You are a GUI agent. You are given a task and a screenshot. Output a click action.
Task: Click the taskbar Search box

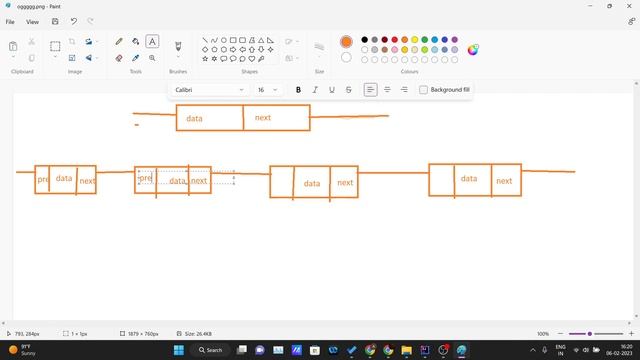[x=211, y=350]
